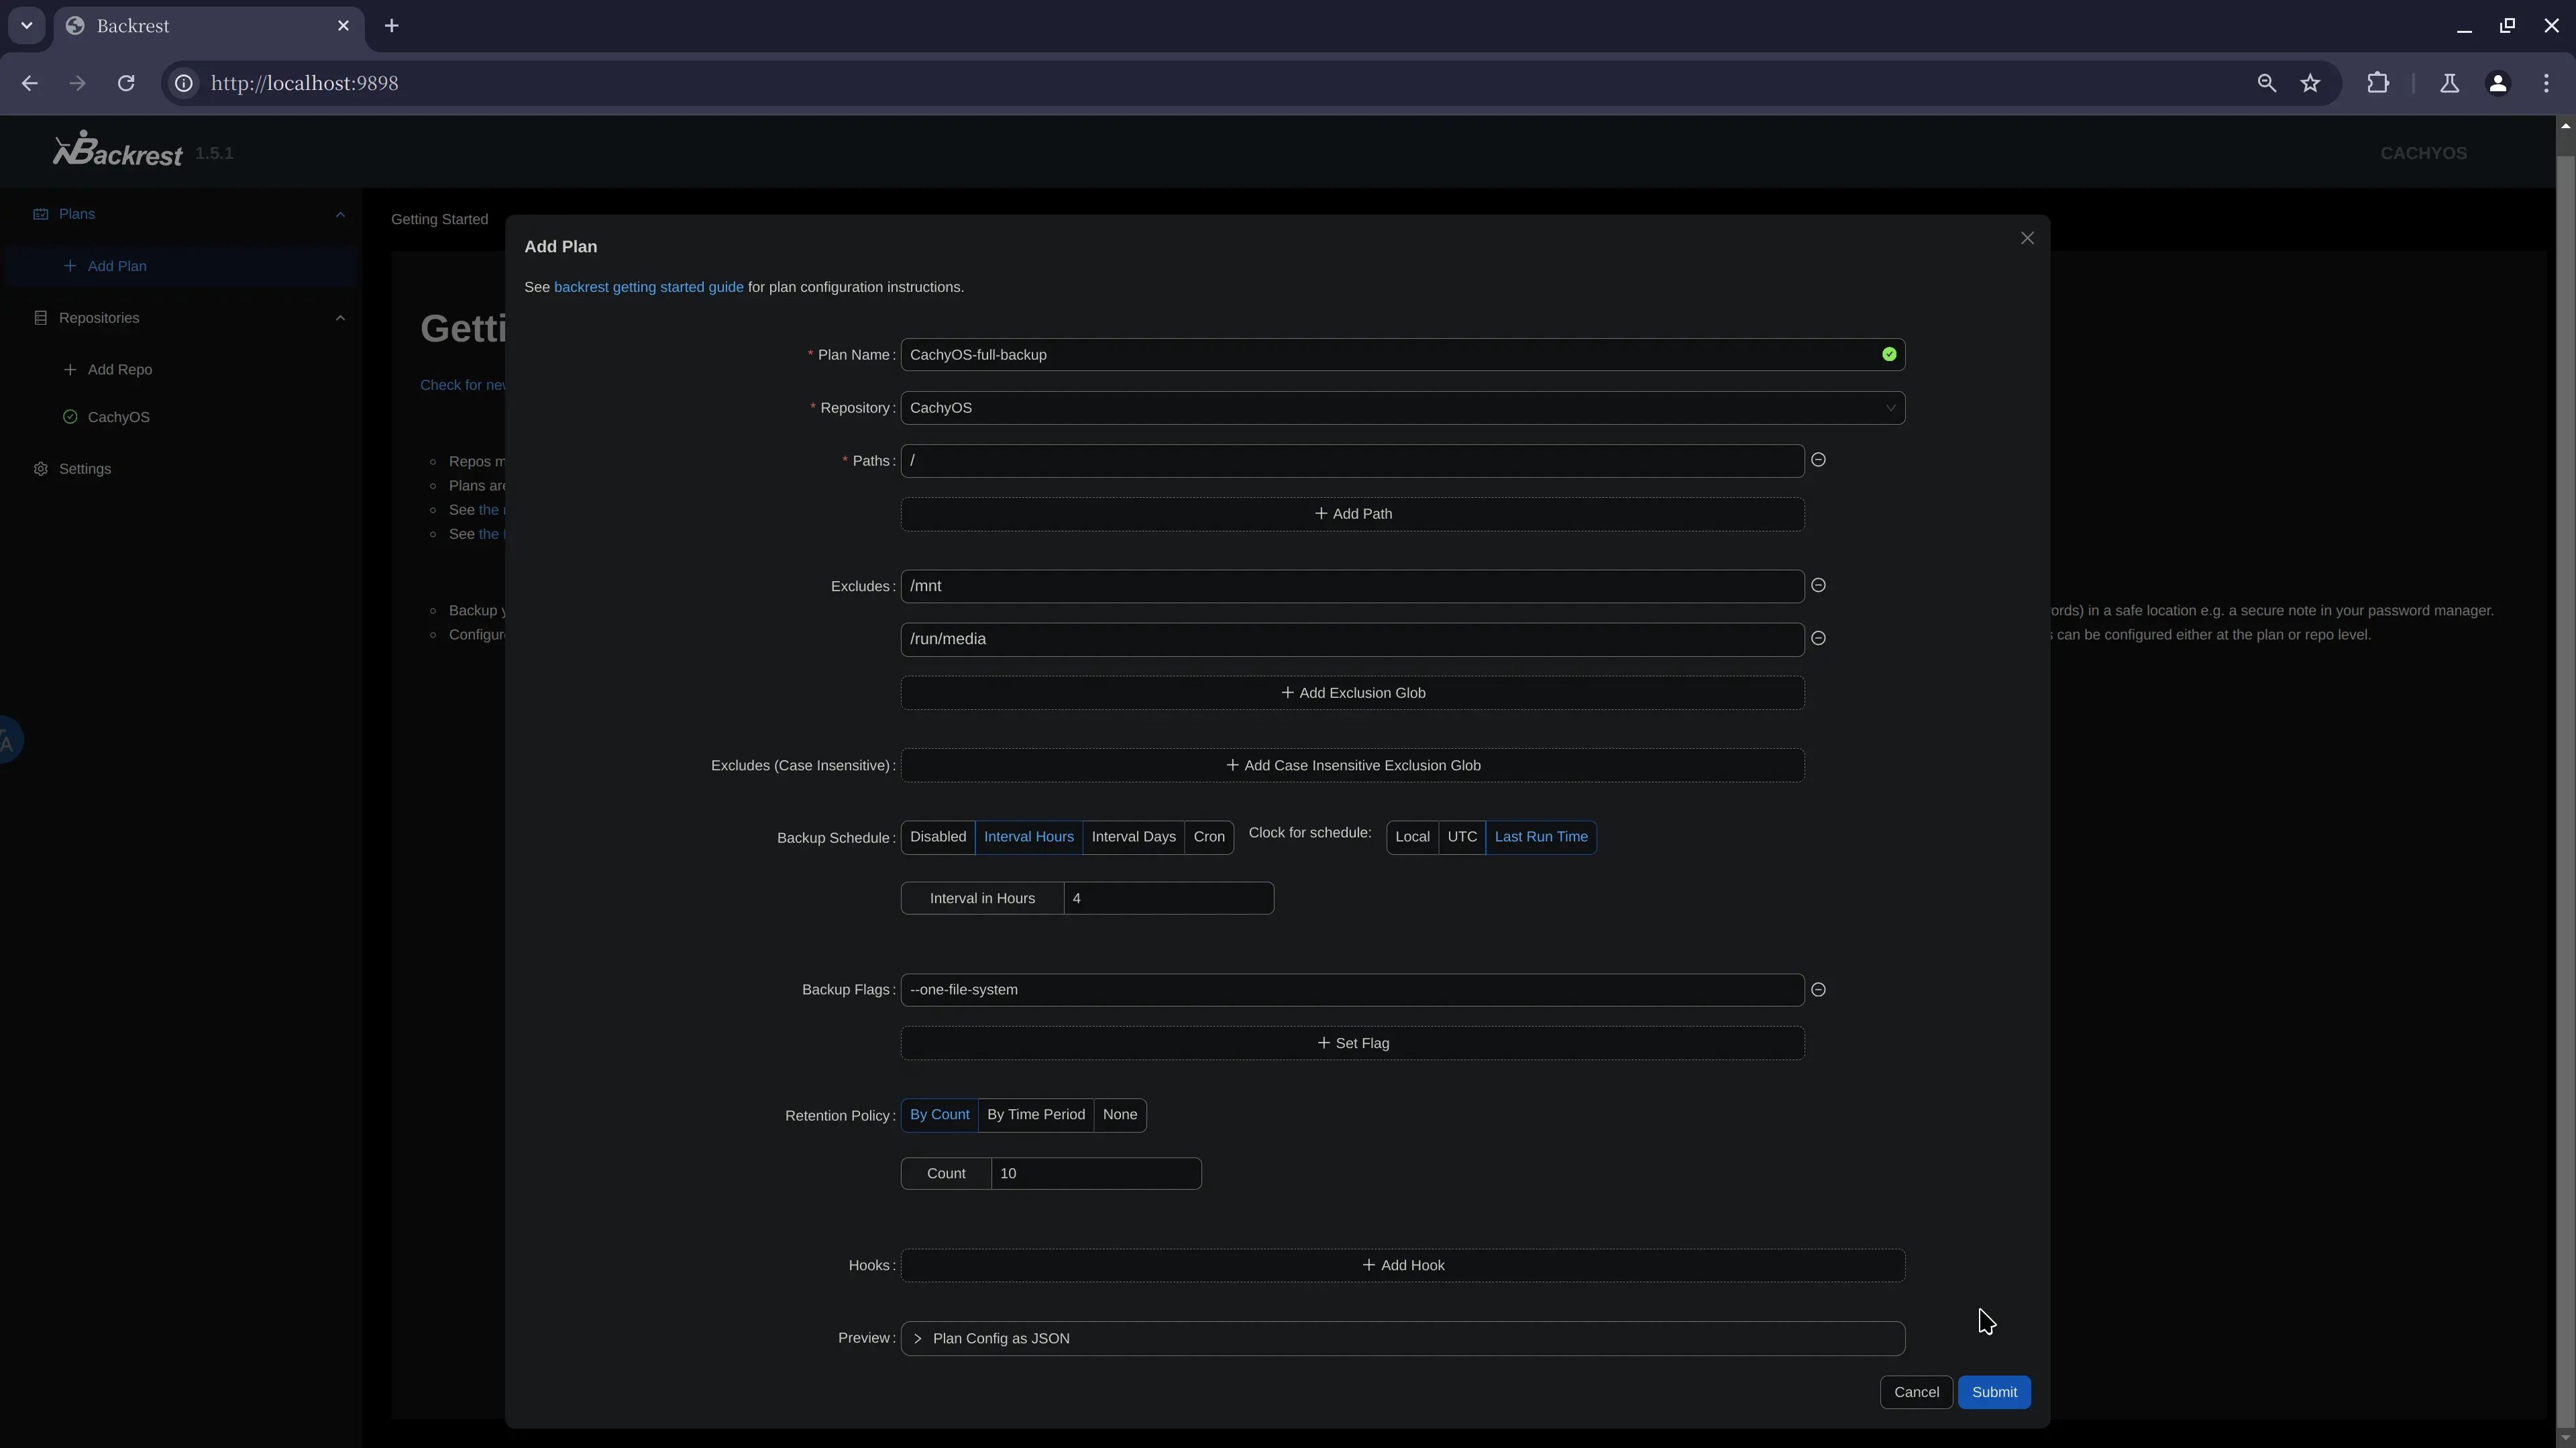The width and height of the screenshot is (2576, 1448).
Task: Remove the /mnt exclude entry
Action: (x=1818, y=585)
